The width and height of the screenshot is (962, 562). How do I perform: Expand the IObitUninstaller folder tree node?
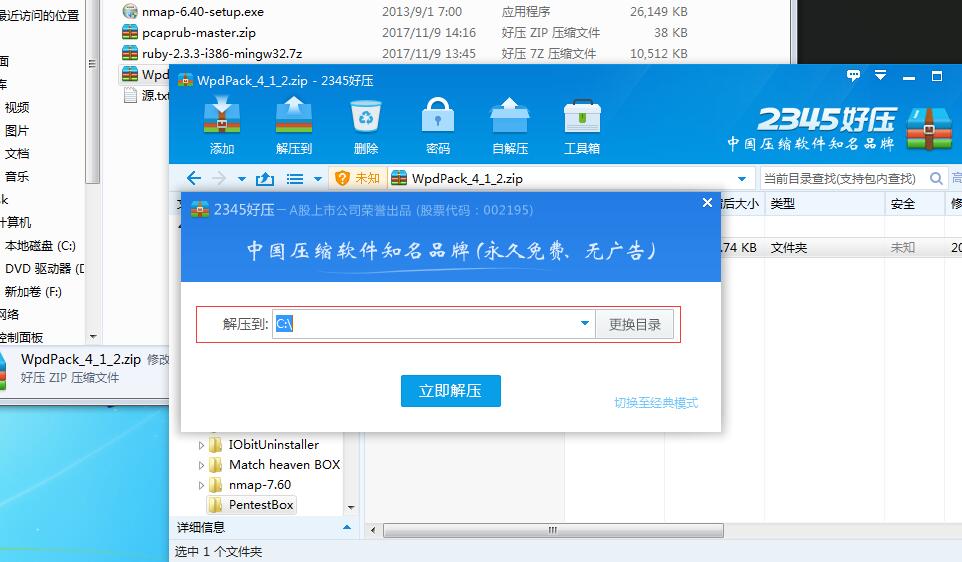click(x=202, y=445)
